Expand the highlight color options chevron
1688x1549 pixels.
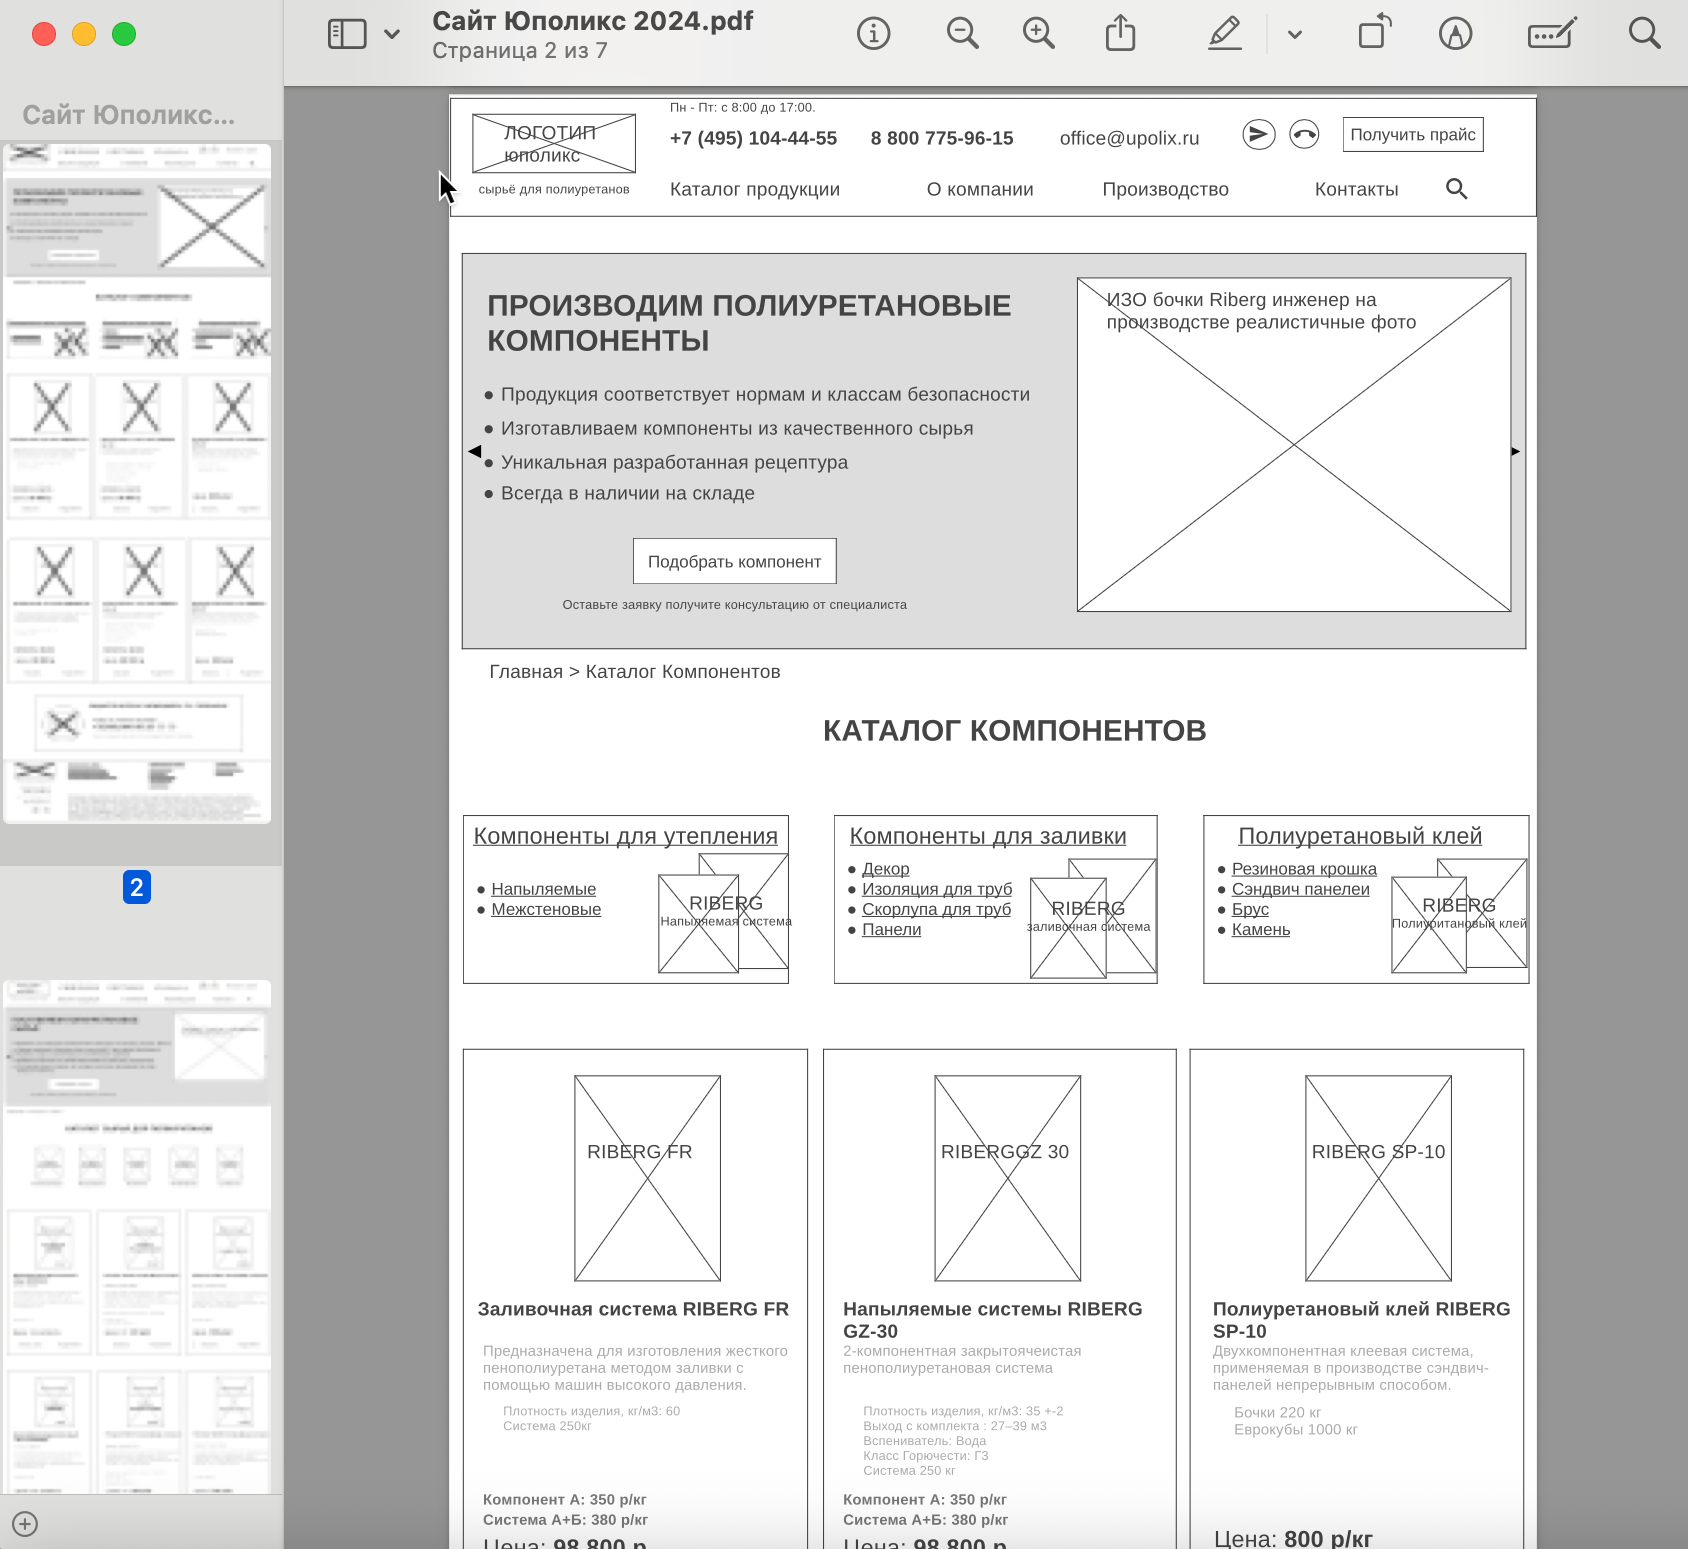1295,35
